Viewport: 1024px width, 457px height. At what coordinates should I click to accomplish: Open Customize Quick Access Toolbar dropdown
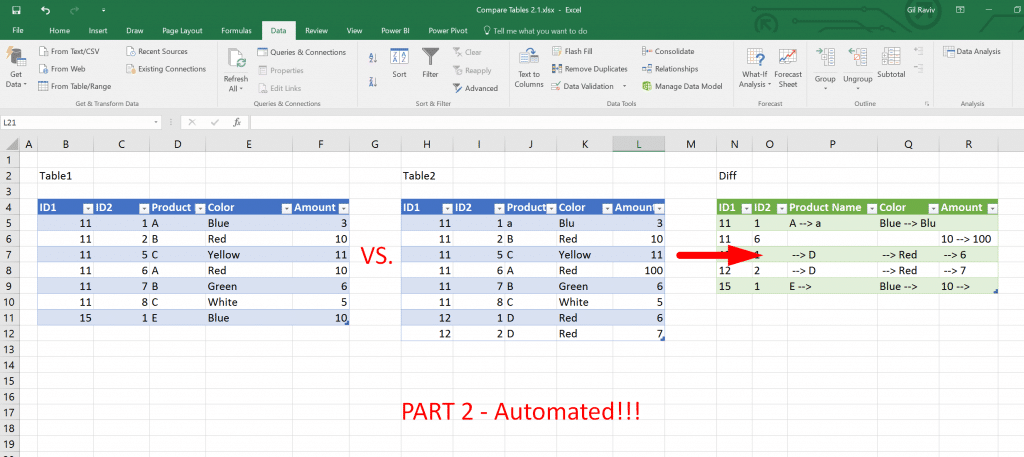click(x=104, y=10)
